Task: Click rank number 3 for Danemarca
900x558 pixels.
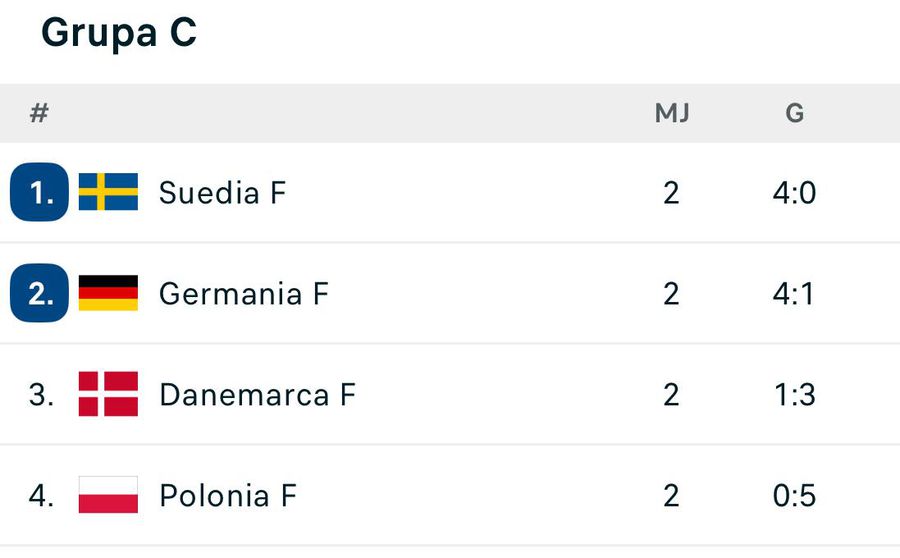Action: 41,394
